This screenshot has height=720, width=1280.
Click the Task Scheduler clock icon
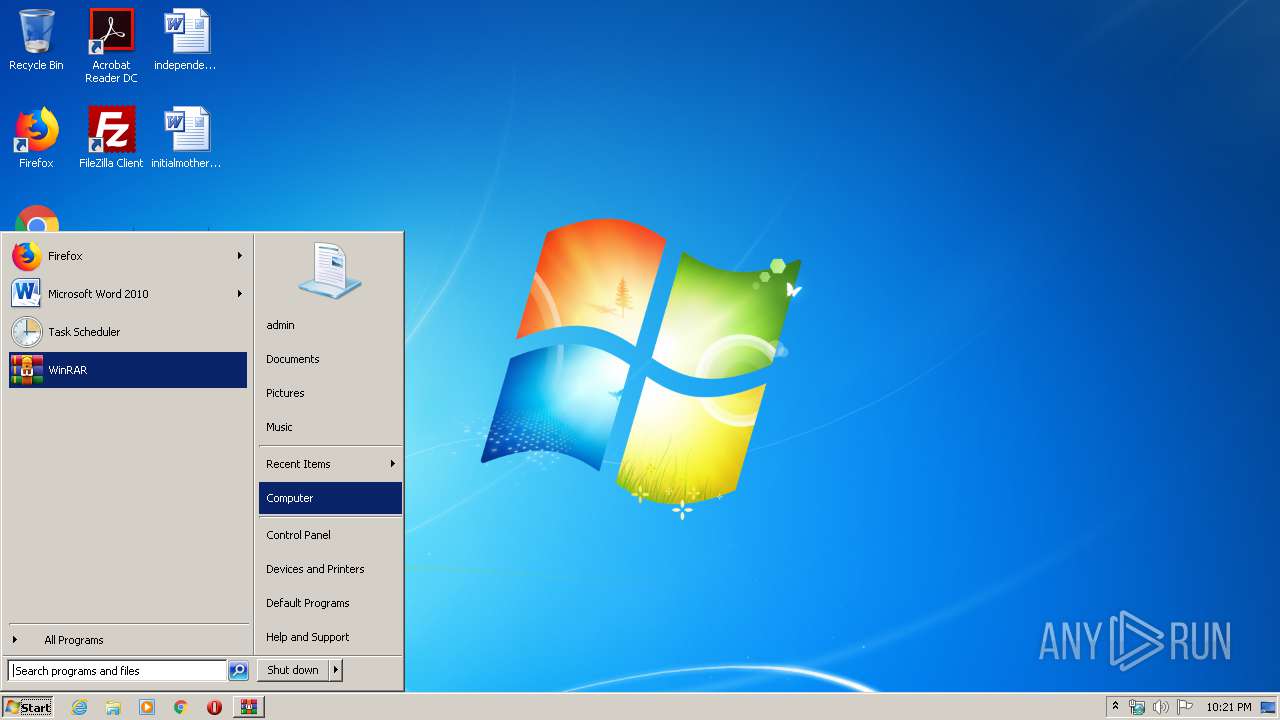(27, 332)
